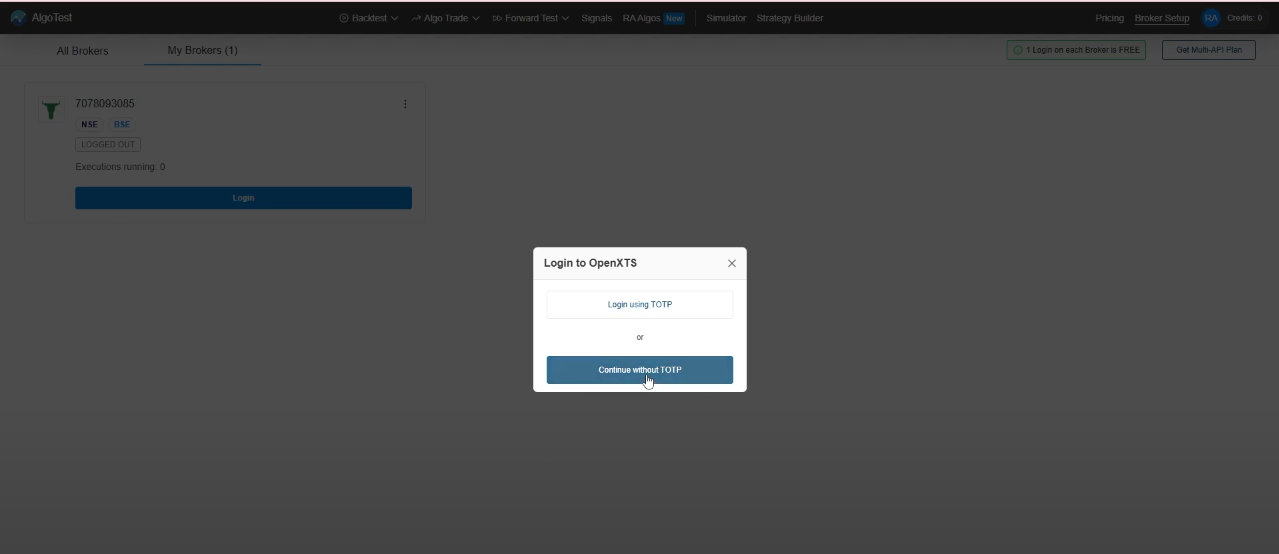Screen dimensions: 1279x554
Task: Open Strategy Builder
Action: point(790,18)
